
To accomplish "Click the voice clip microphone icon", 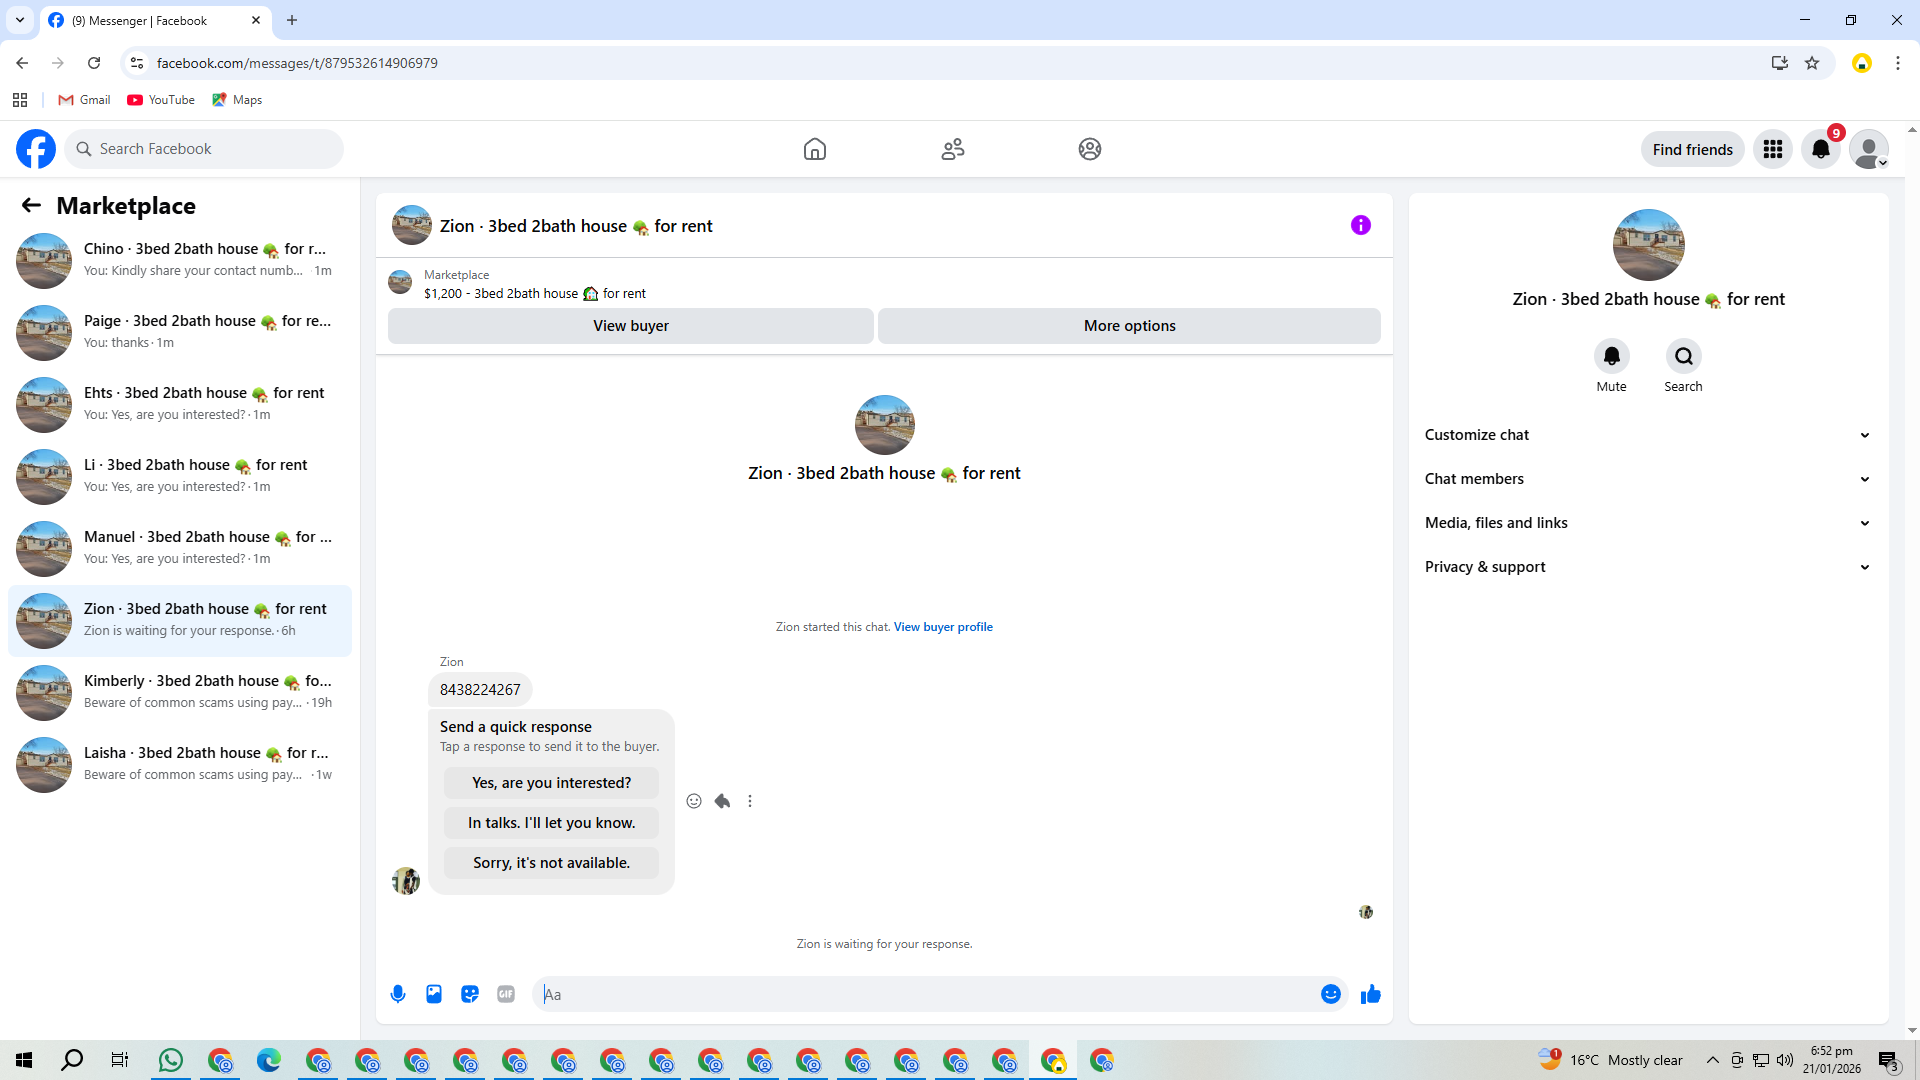I will click(398, 994).
